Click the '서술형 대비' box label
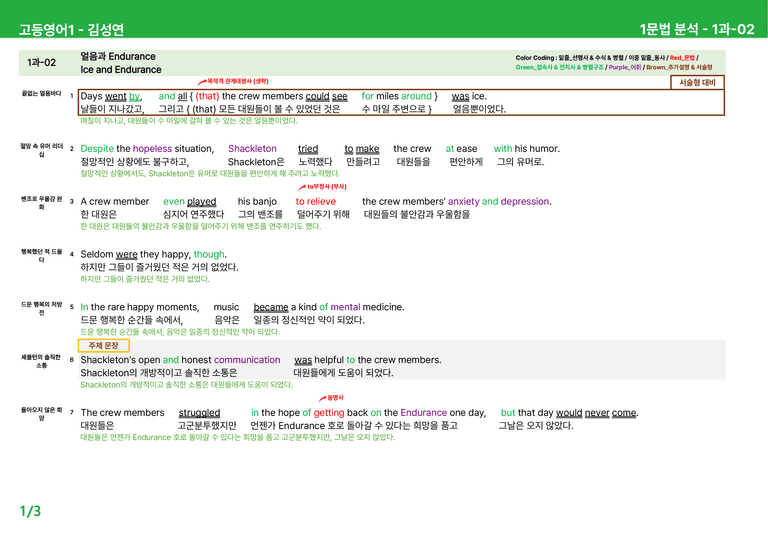768x543 pixels. click(x=697, y=82)
